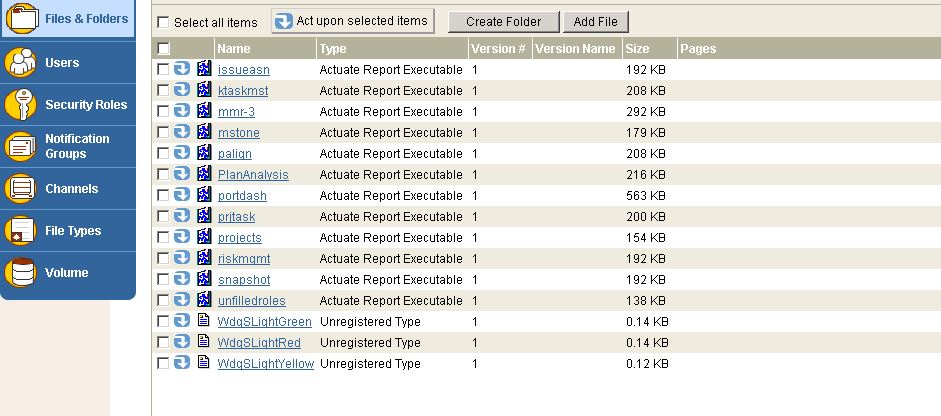Open the riskmgmt report link

[244, 259]
